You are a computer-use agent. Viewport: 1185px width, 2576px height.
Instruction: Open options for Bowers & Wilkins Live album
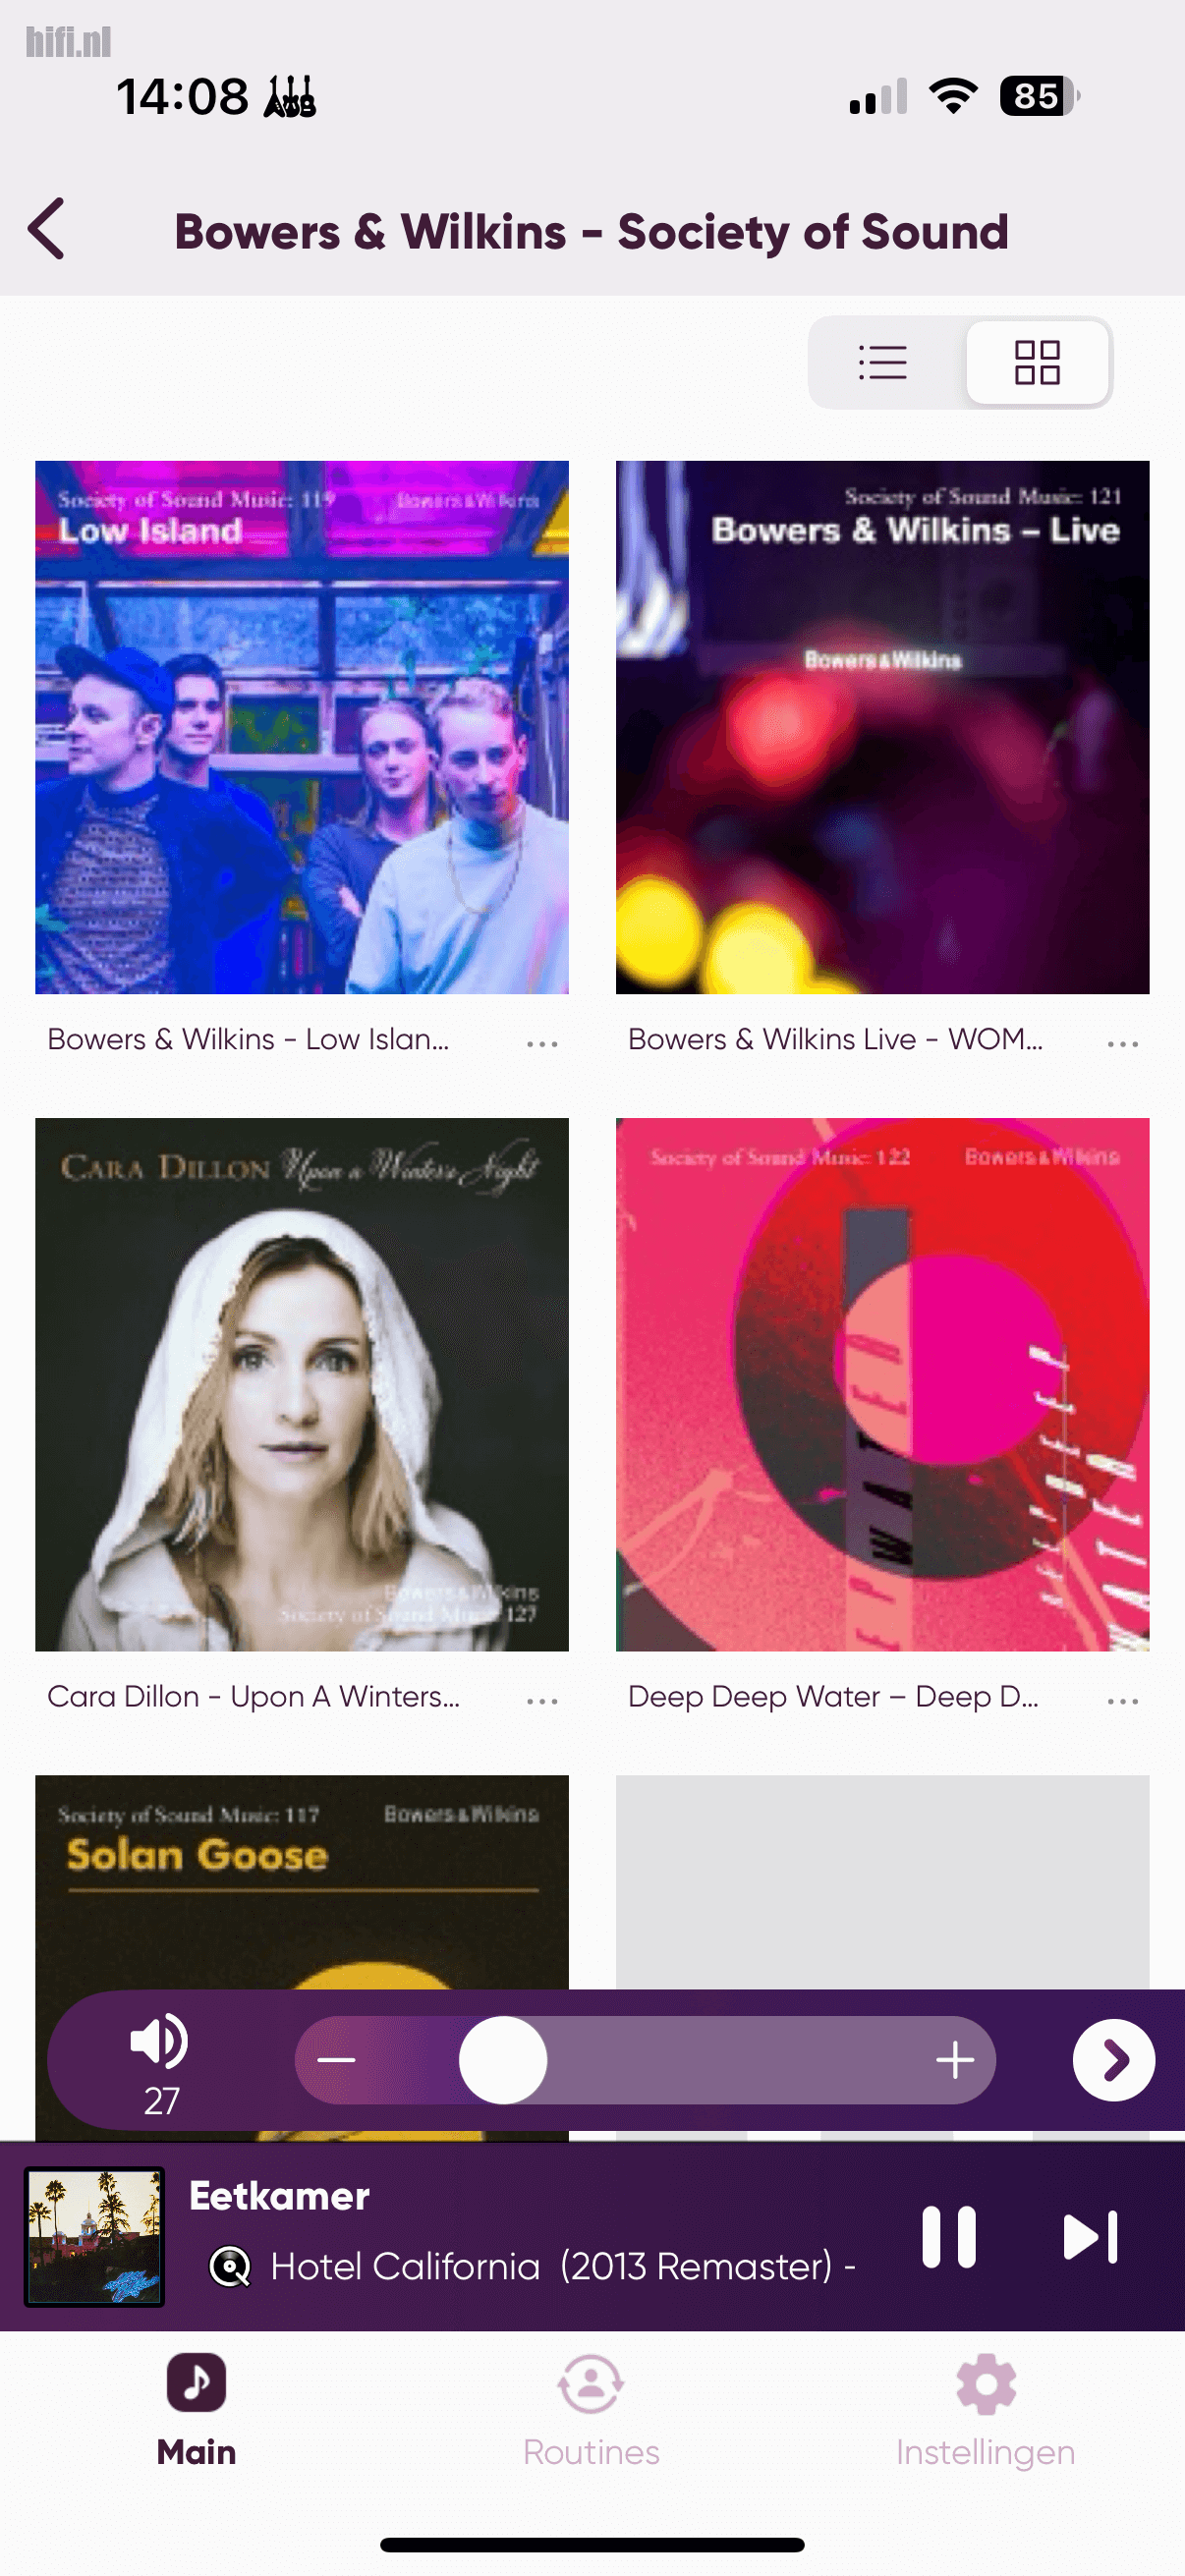[1123, 1043]
